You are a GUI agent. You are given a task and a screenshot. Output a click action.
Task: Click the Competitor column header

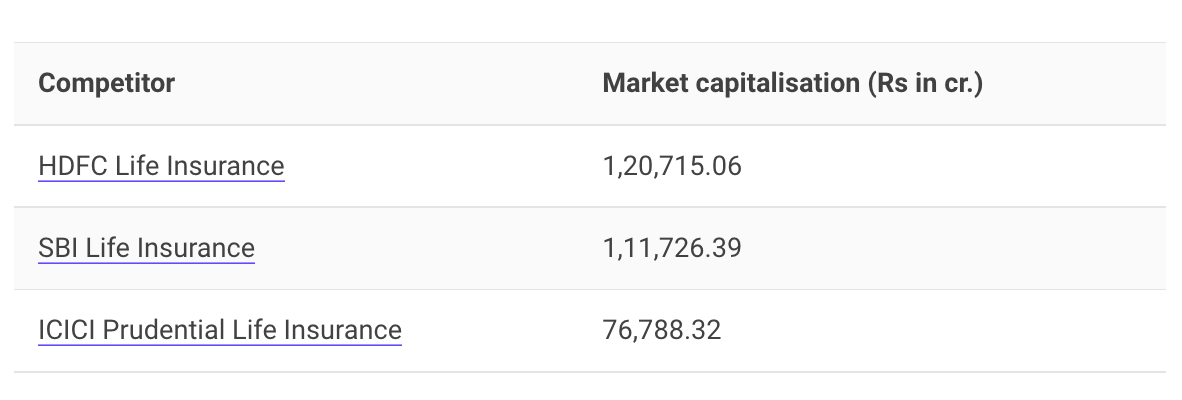[106, 84]
